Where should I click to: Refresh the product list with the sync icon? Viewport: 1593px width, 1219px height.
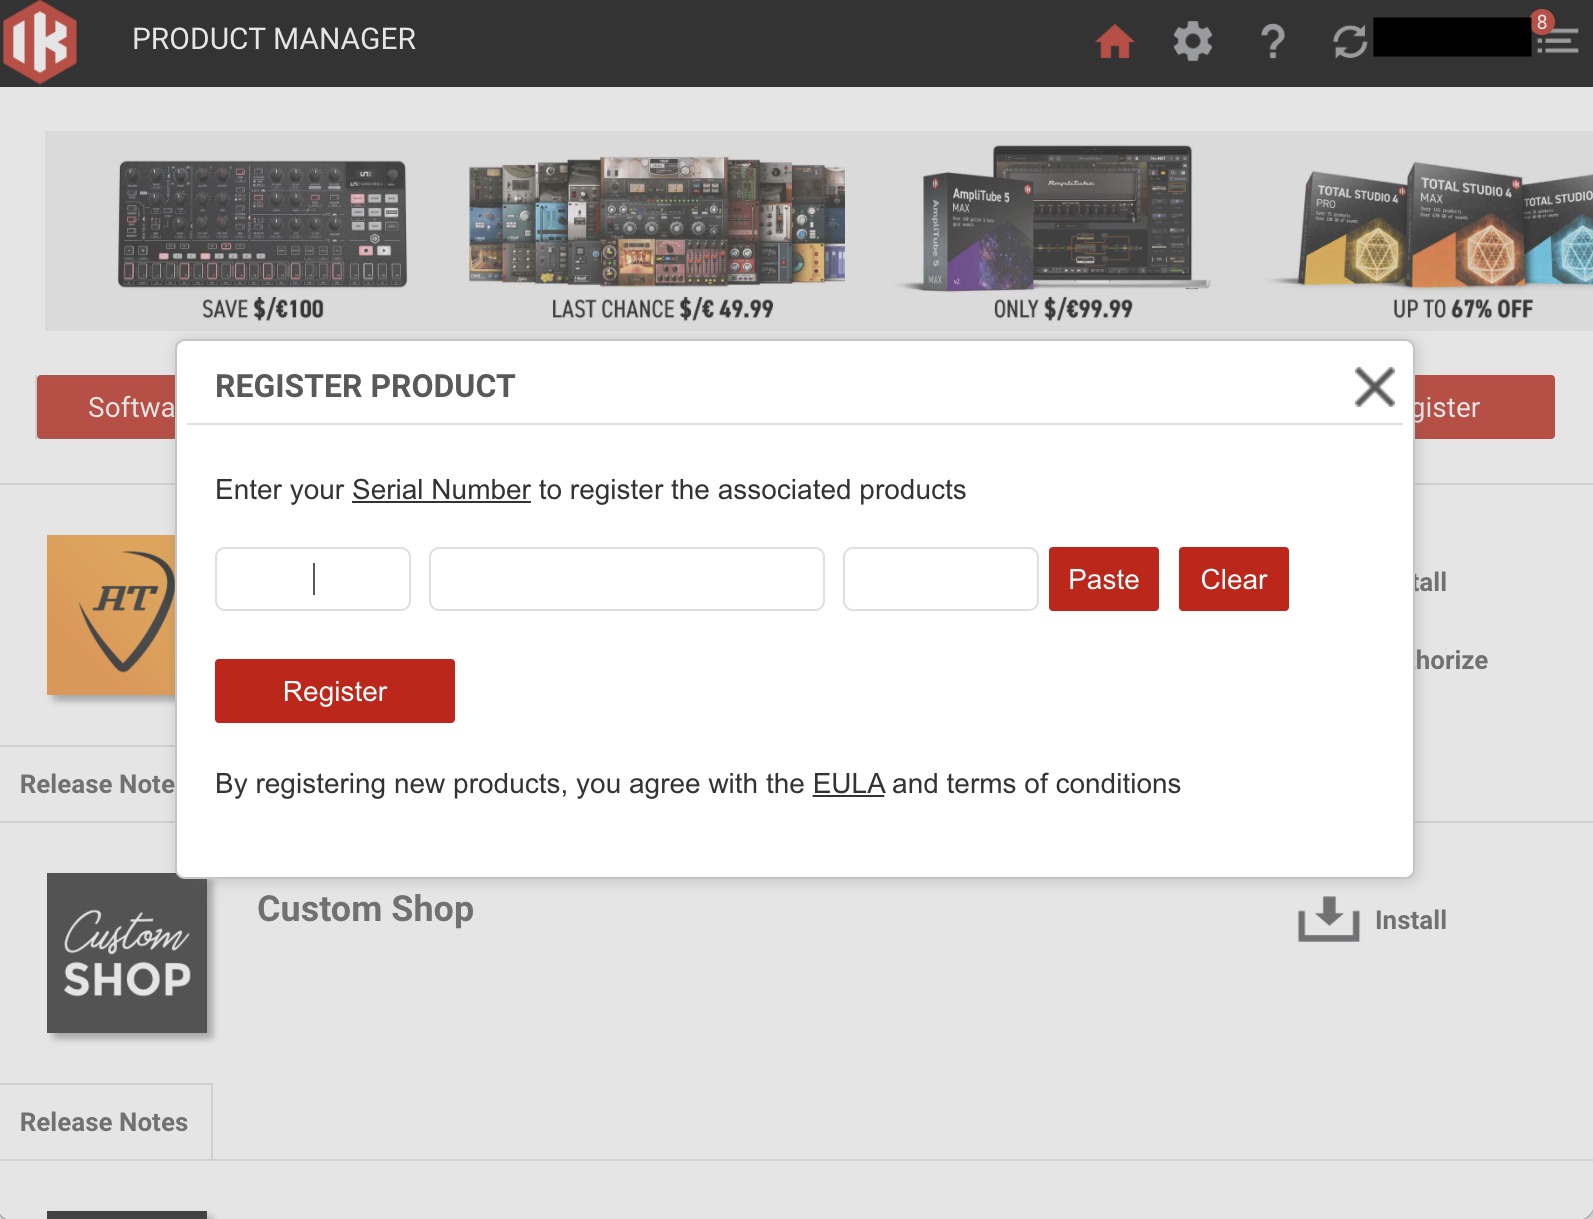pyautogui.click(x=1349, y=42)
